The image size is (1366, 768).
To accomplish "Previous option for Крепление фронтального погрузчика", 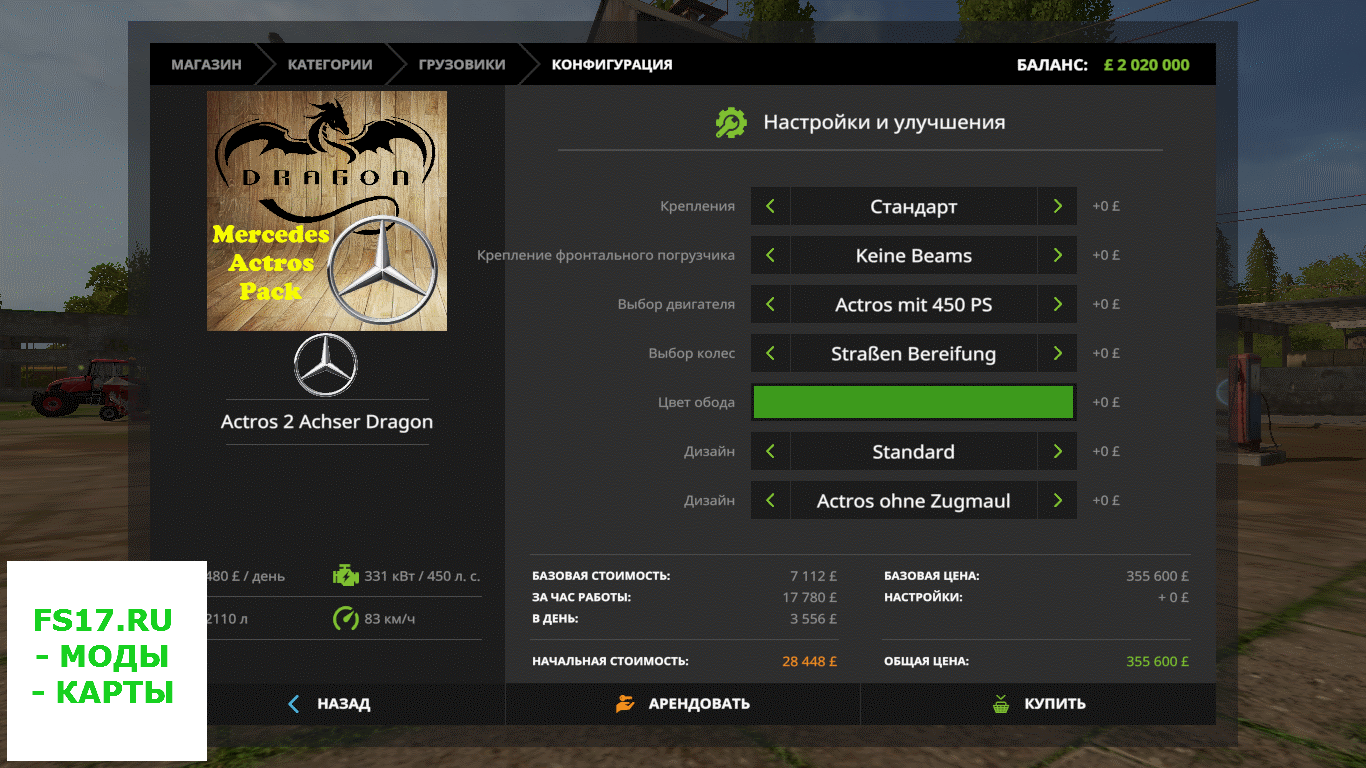I will 770,255.
